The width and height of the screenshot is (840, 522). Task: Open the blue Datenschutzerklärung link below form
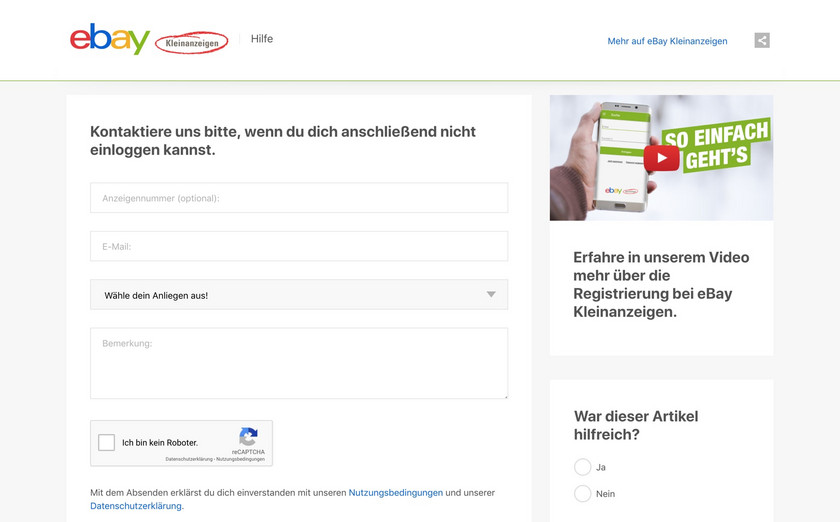click(x=136, y=506)
